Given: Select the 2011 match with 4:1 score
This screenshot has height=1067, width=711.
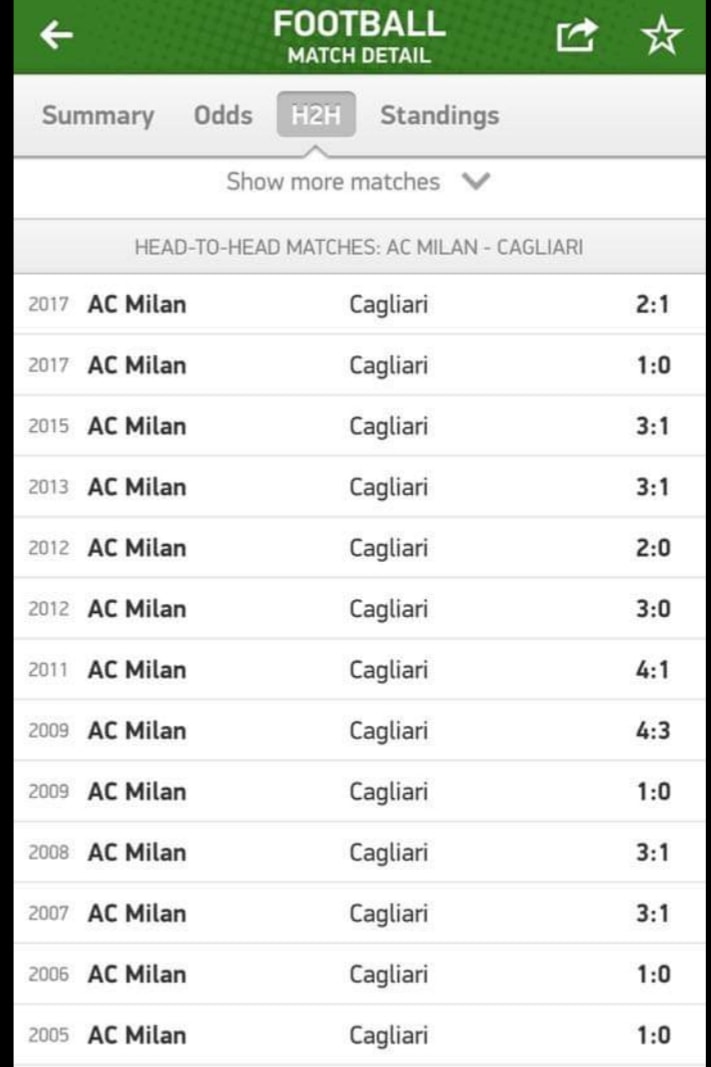Looking at the screenshot, I should (359, 670).
